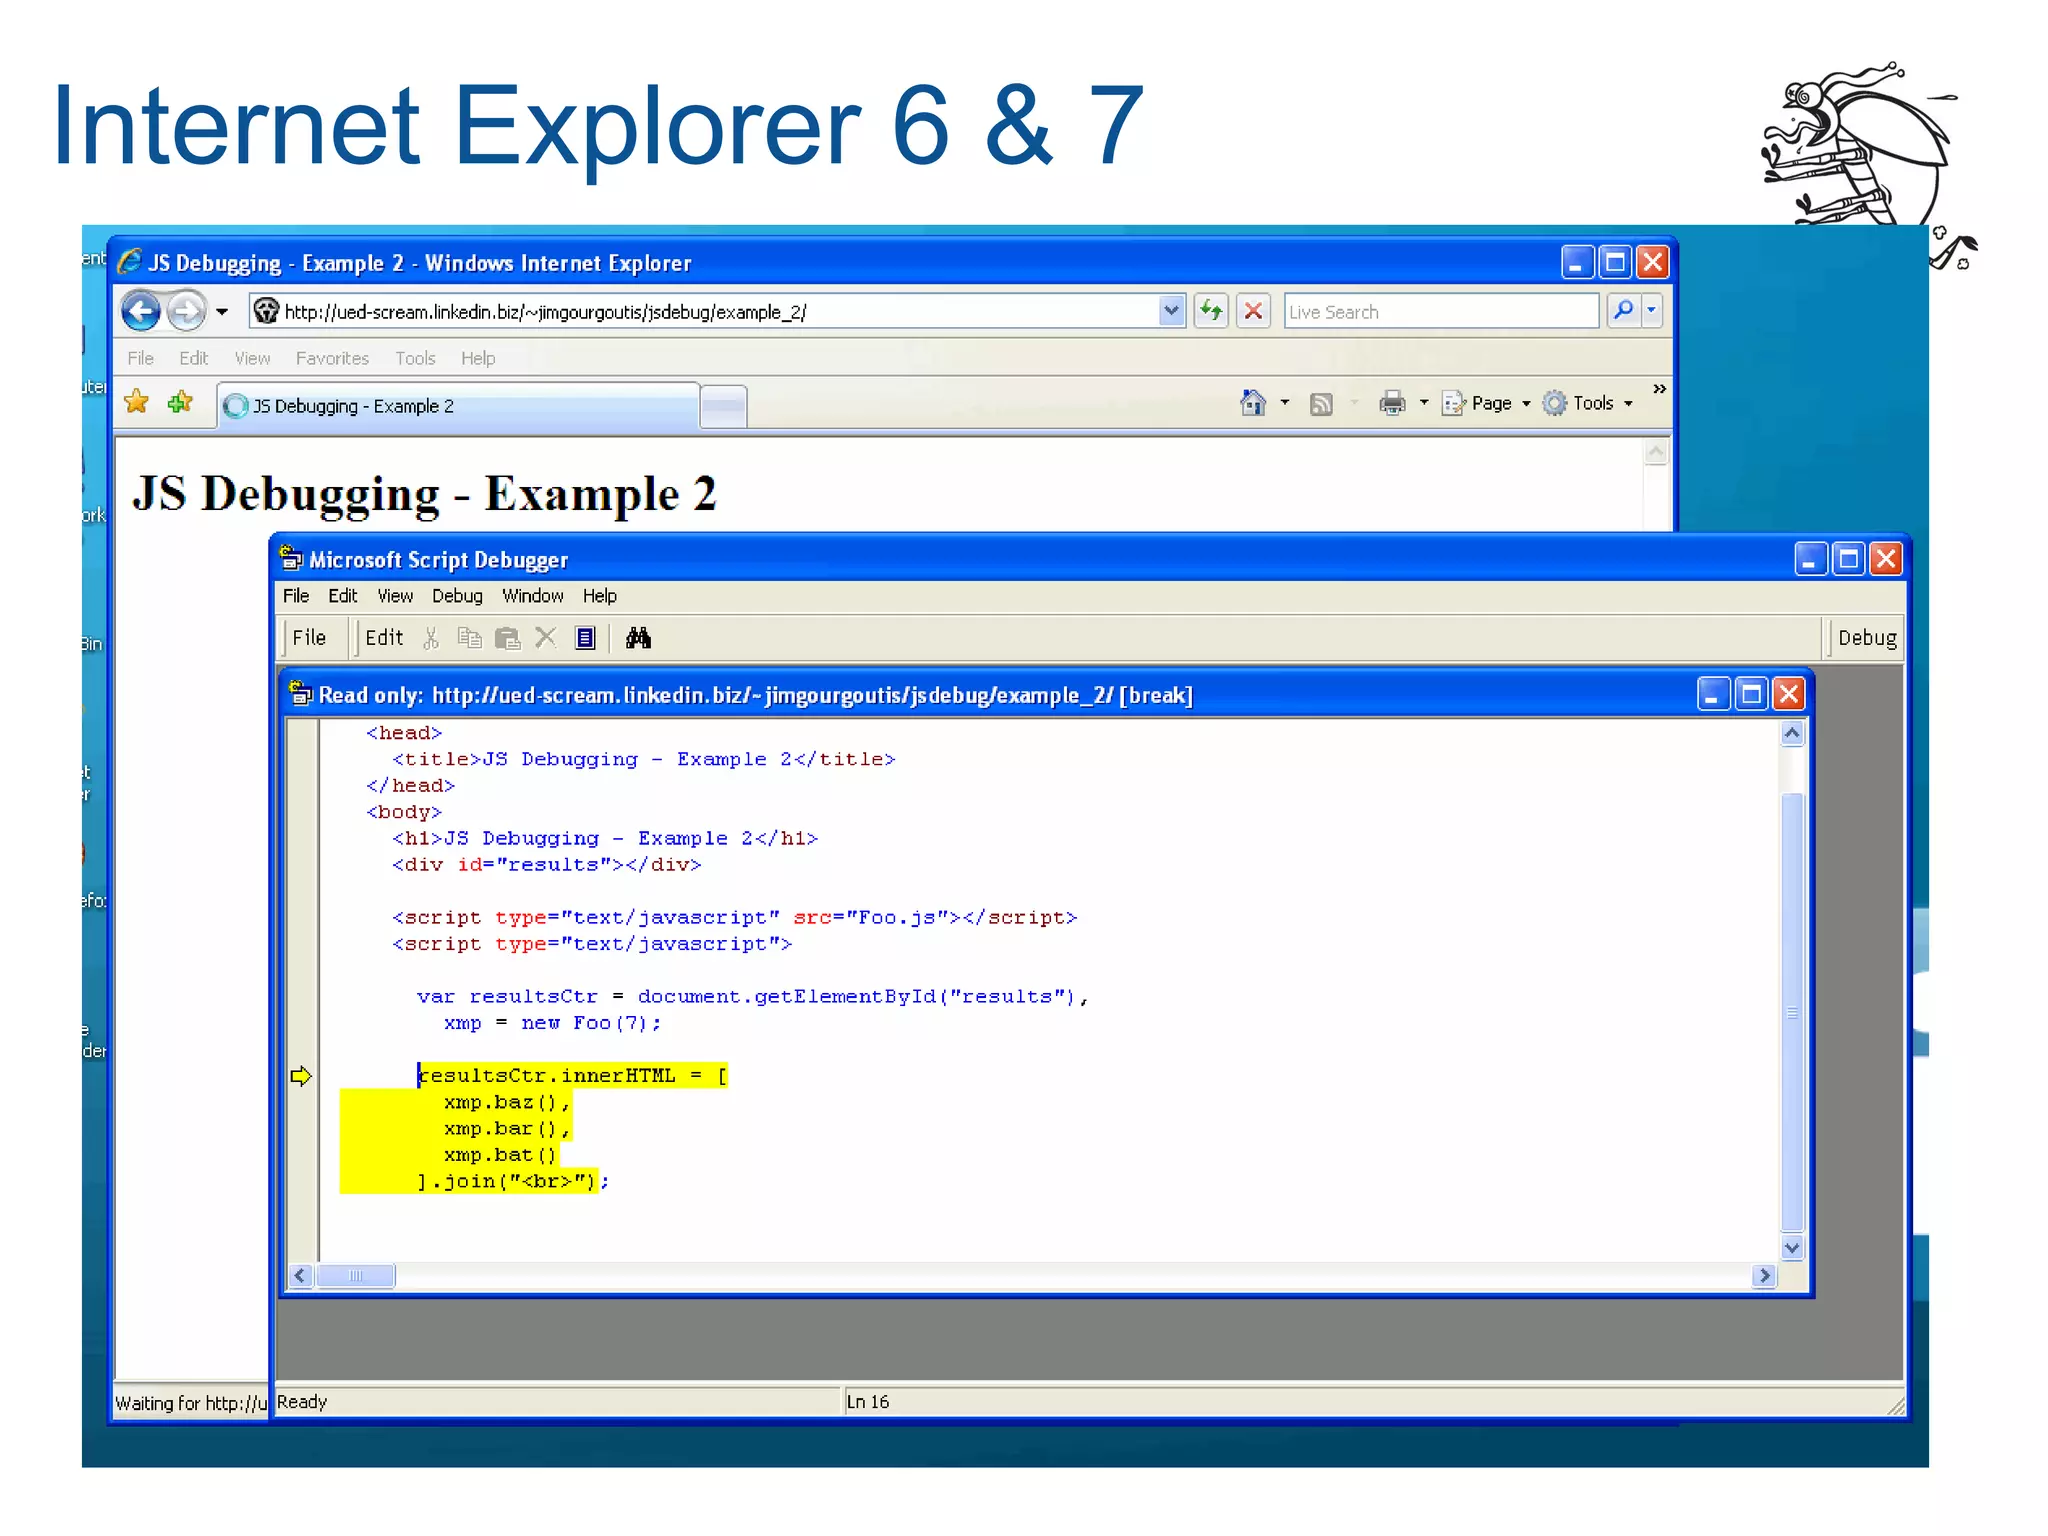Click the IE Back navigation arrow
2048x1536 pixels.
(x=141, y=311)
